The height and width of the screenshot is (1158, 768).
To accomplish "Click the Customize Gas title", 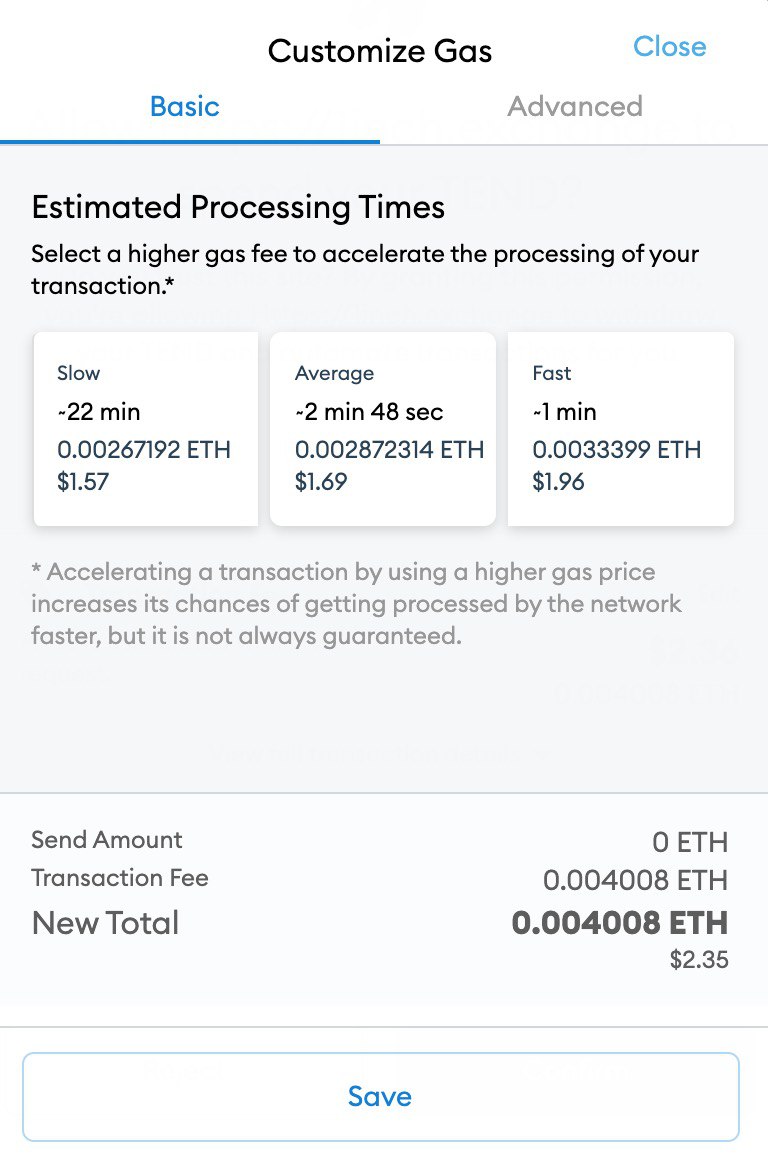I will pos(380,51).
